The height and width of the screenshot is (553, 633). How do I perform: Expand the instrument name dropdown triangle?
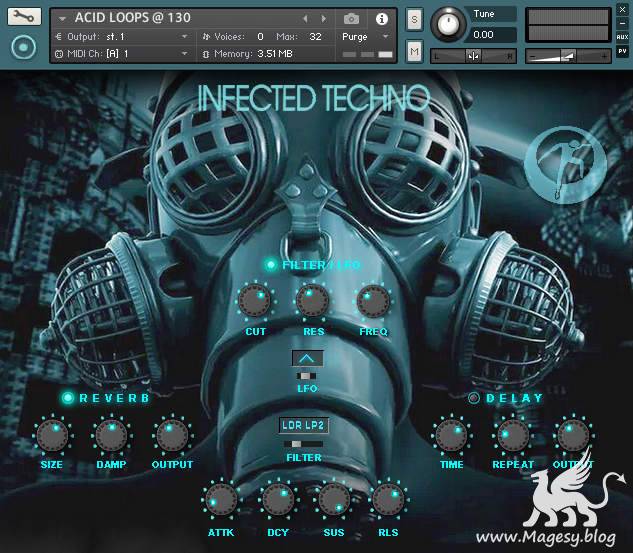(62, 19)
